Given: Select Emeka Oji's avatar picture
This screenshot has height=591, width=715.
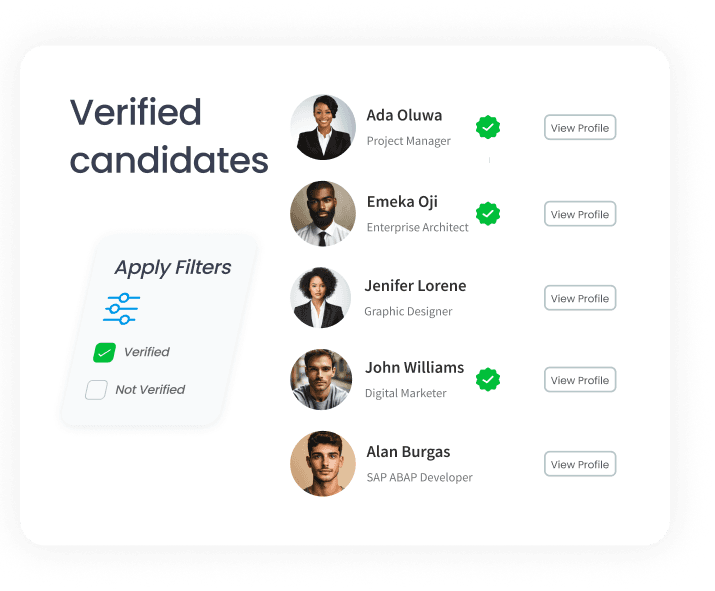Looking at the screenshot, I should 323,213.
